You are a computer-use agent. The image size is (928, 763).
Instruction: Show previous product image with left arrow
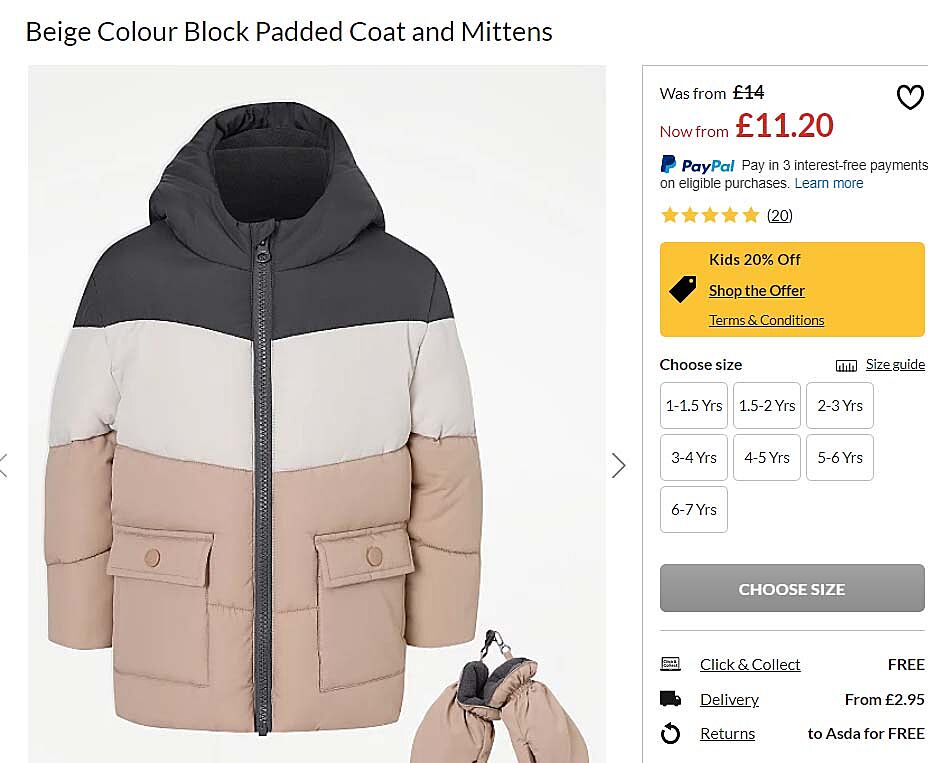pos(4,465)
